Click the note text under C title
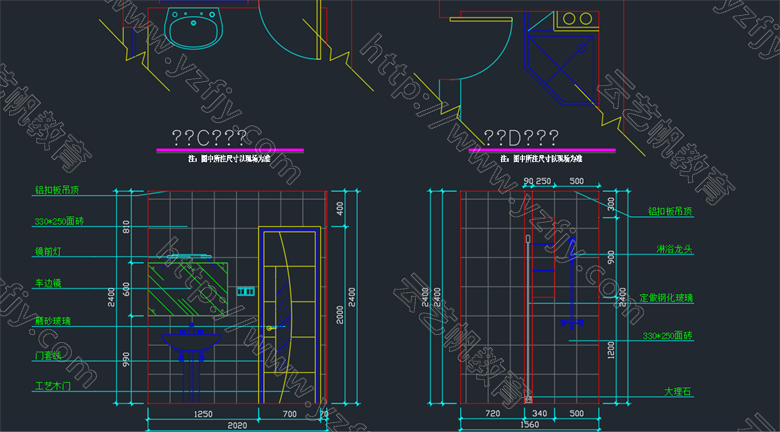Viewport: 780px width, 432px height. (229, 159)
